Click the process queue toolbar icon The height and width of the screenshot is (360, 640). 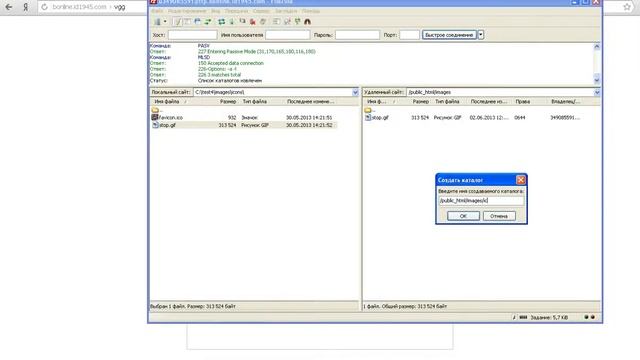[232, 22]
